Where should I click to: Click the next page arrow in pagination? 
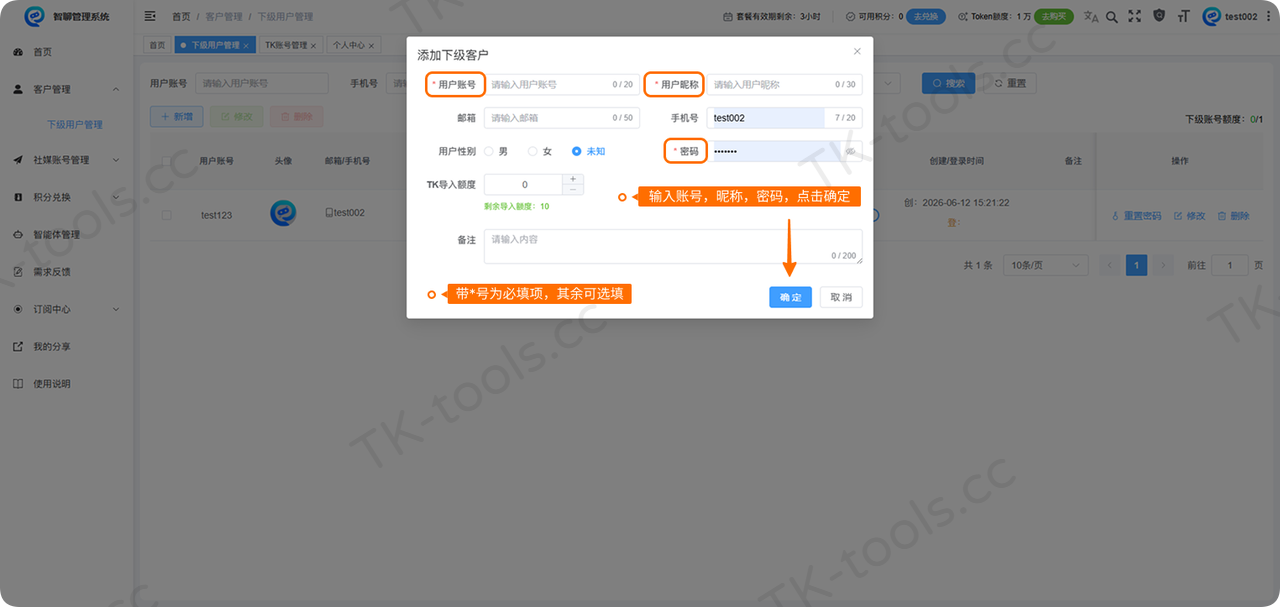(1163, 265)
